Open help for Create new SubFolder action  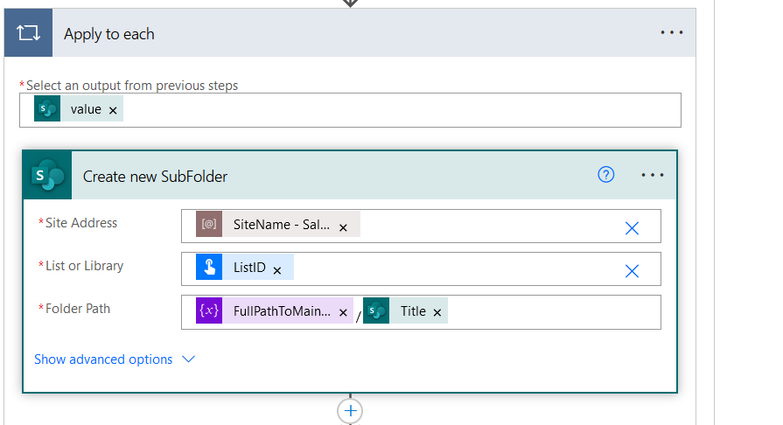606,175
